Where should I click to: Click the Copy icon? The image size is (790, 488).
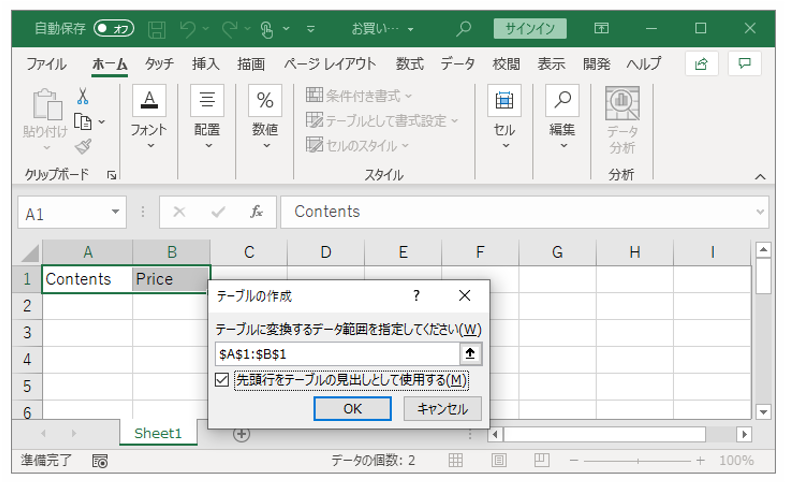(83, 121)
